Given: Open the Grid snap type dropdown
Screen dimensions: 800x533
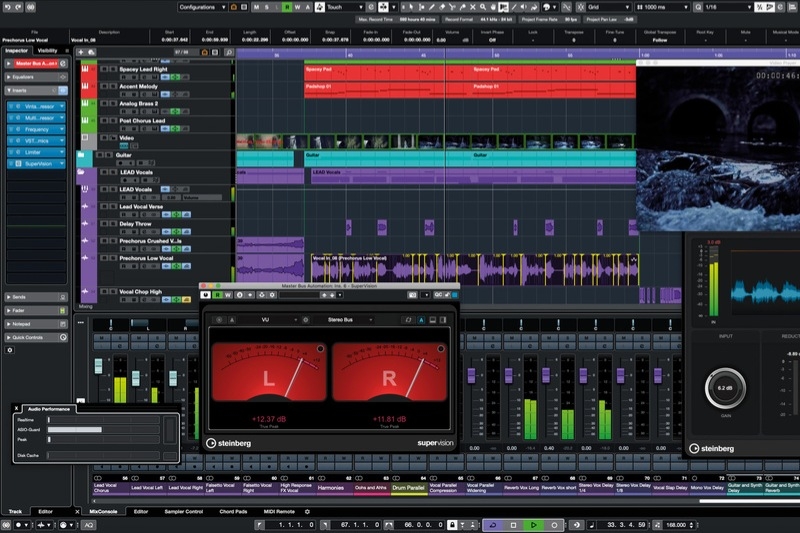Looking at the screenshot, I should pyautogui.click(x=609, y=7).
